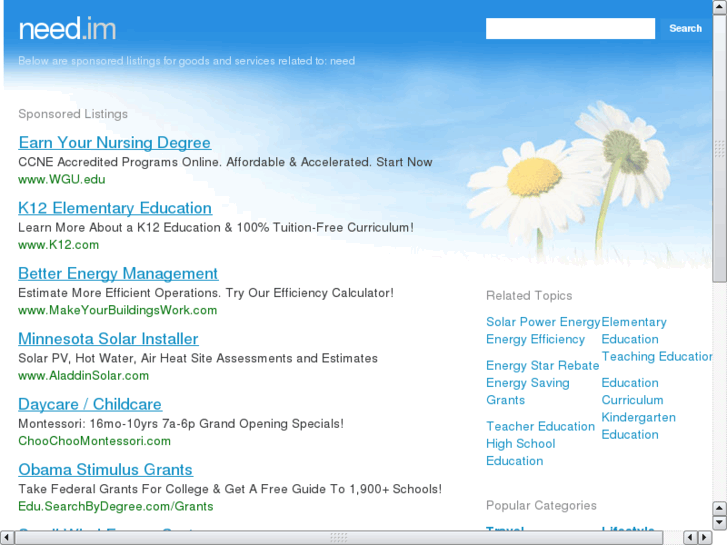Select Solar Power Energy topic

543,322
